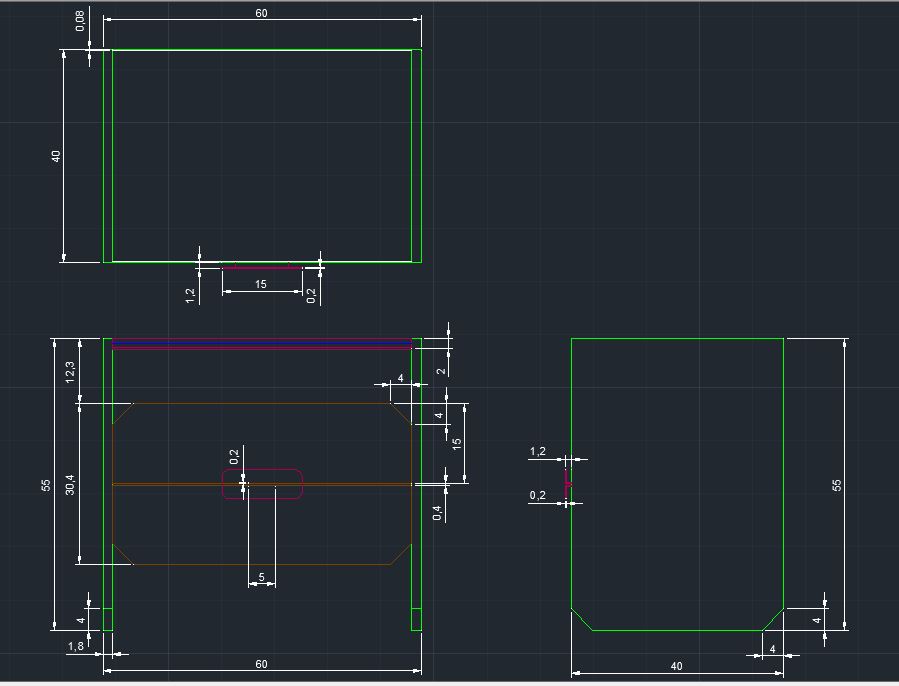Select the 1,2 dimension below the top view
The height and width of the screenshot is (686, 899).
tap(190, 295)
